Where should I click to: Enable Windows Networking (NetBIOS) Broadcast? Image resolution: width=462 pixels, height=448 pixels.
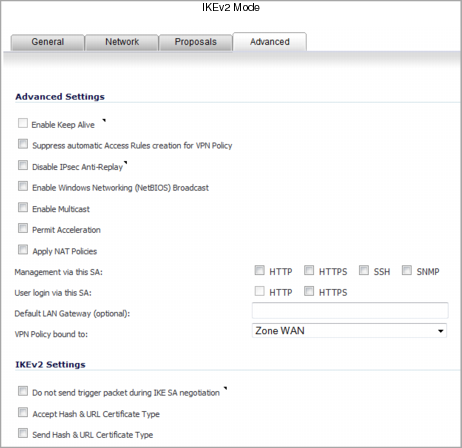point(23,186)
